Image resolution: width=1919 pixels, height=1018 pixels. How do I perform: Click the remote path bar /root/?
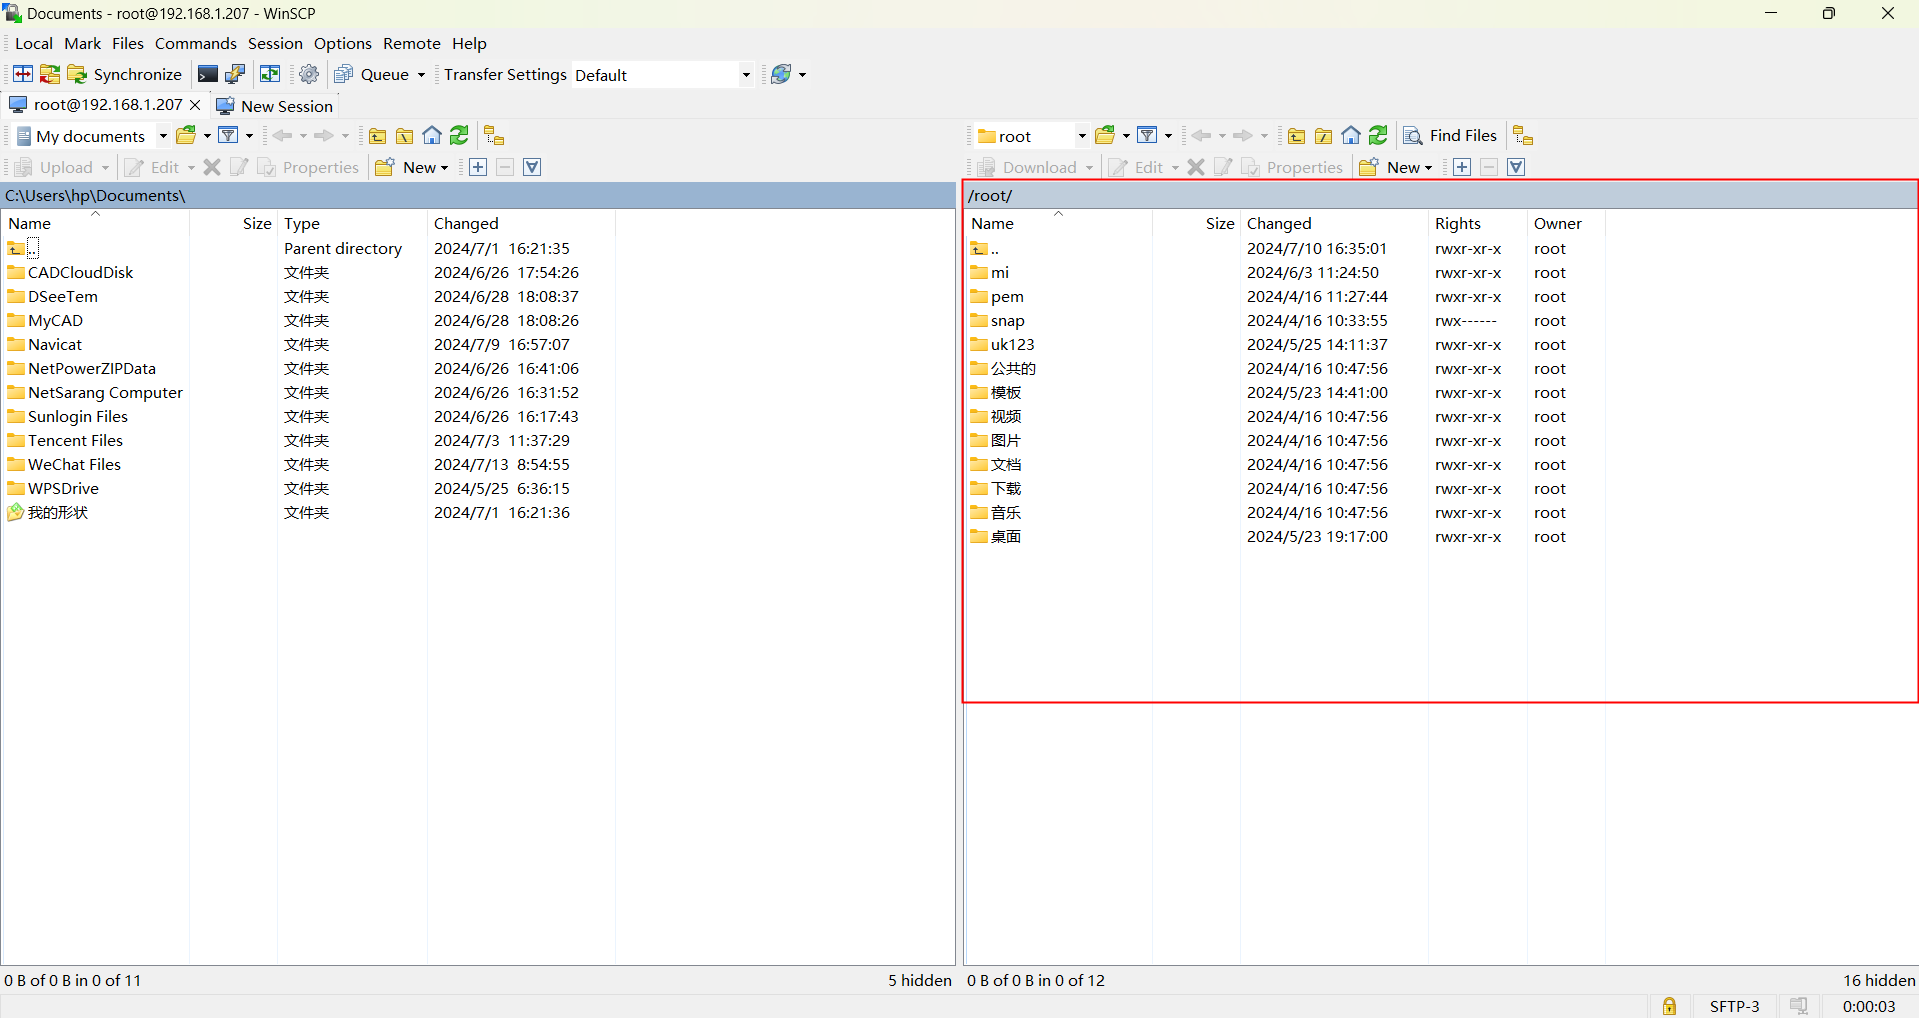point(1441,195)
